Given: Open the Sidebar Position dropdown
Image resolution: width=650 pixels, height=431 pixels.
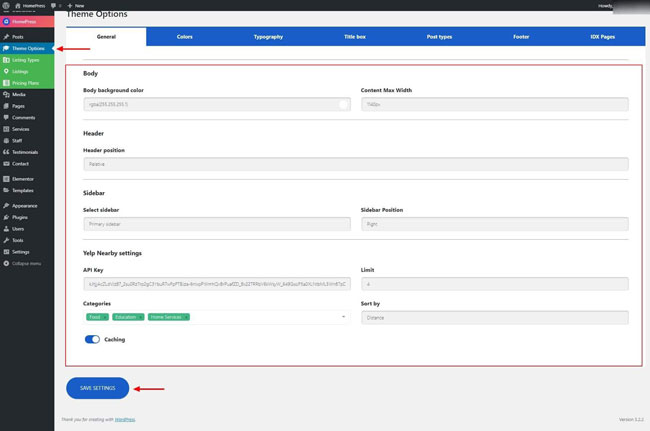Looking at the screenshot, I should tap(495, 224).
